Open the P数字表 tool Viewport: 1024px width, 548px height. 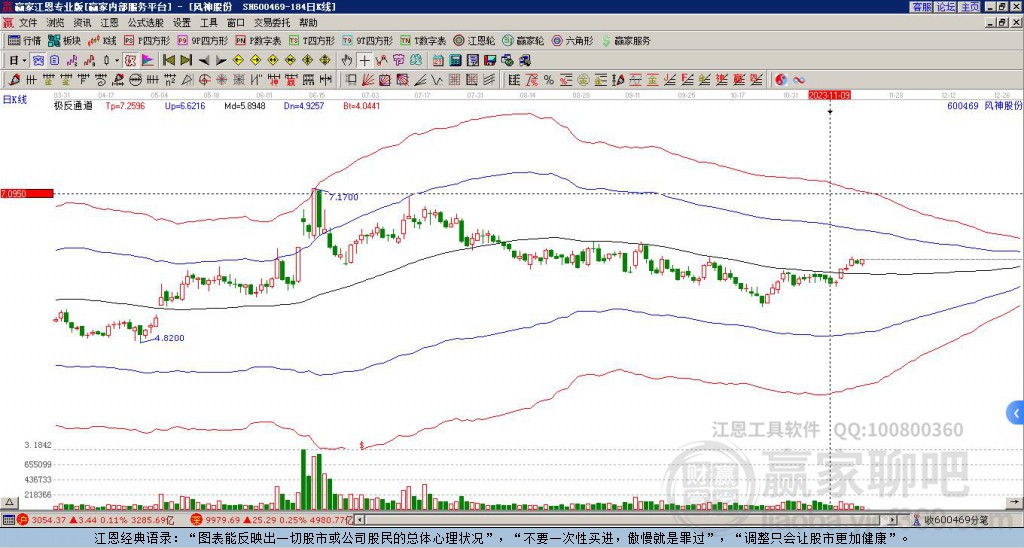click(258, 40)
